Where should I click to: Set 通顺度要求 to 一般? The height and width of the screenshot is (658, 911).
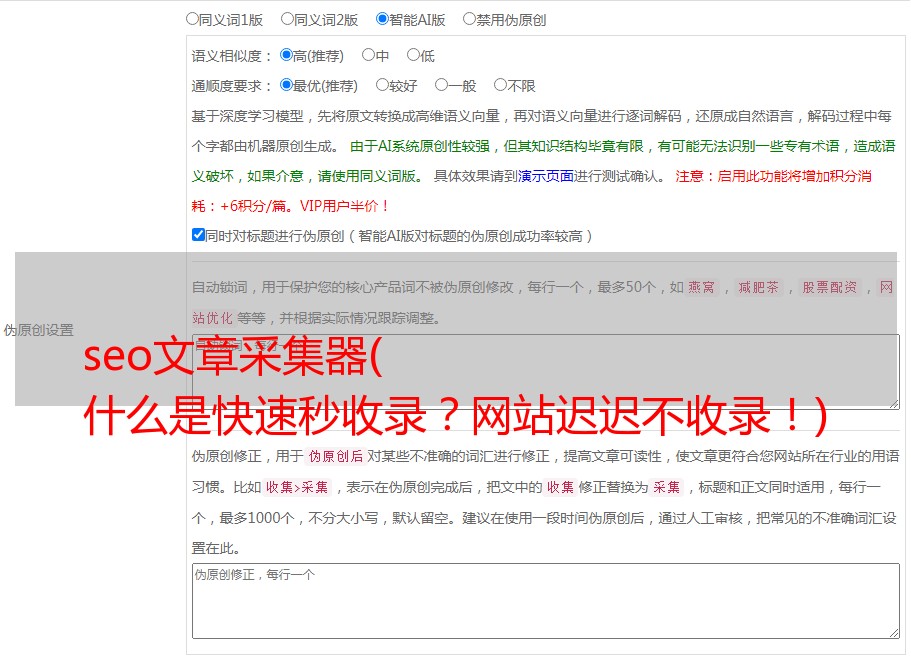tap(441, 85)
